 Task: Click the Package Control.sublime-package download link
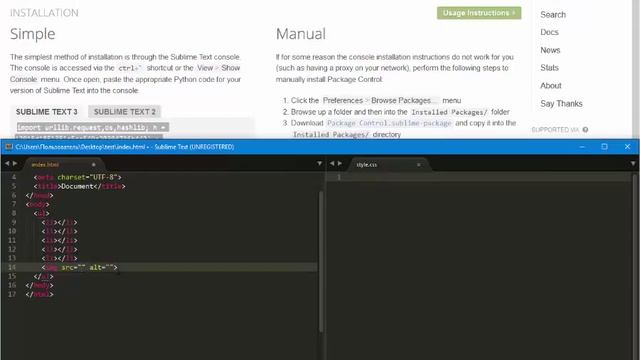click(x=389, y=123)
